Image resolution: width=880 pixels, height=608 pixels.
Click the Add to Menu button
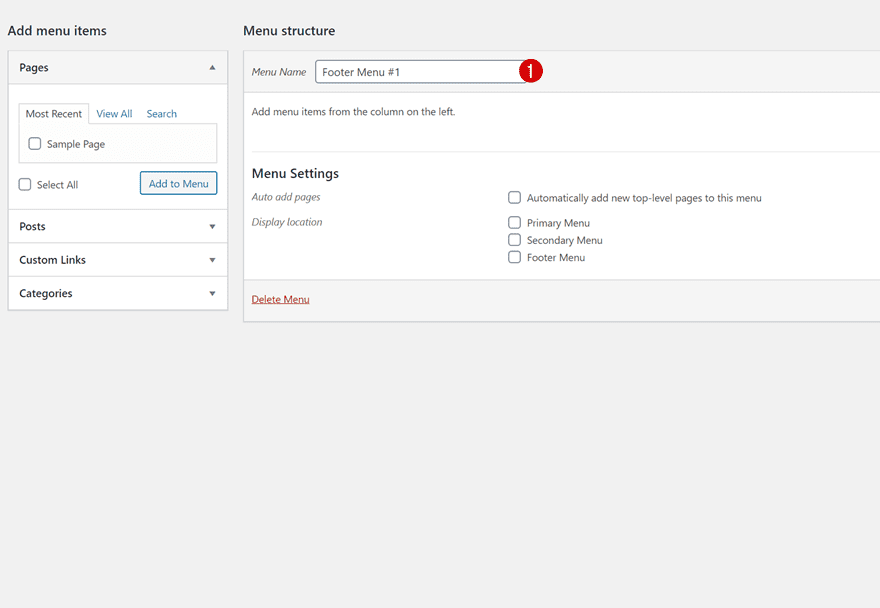click(178, 183)
